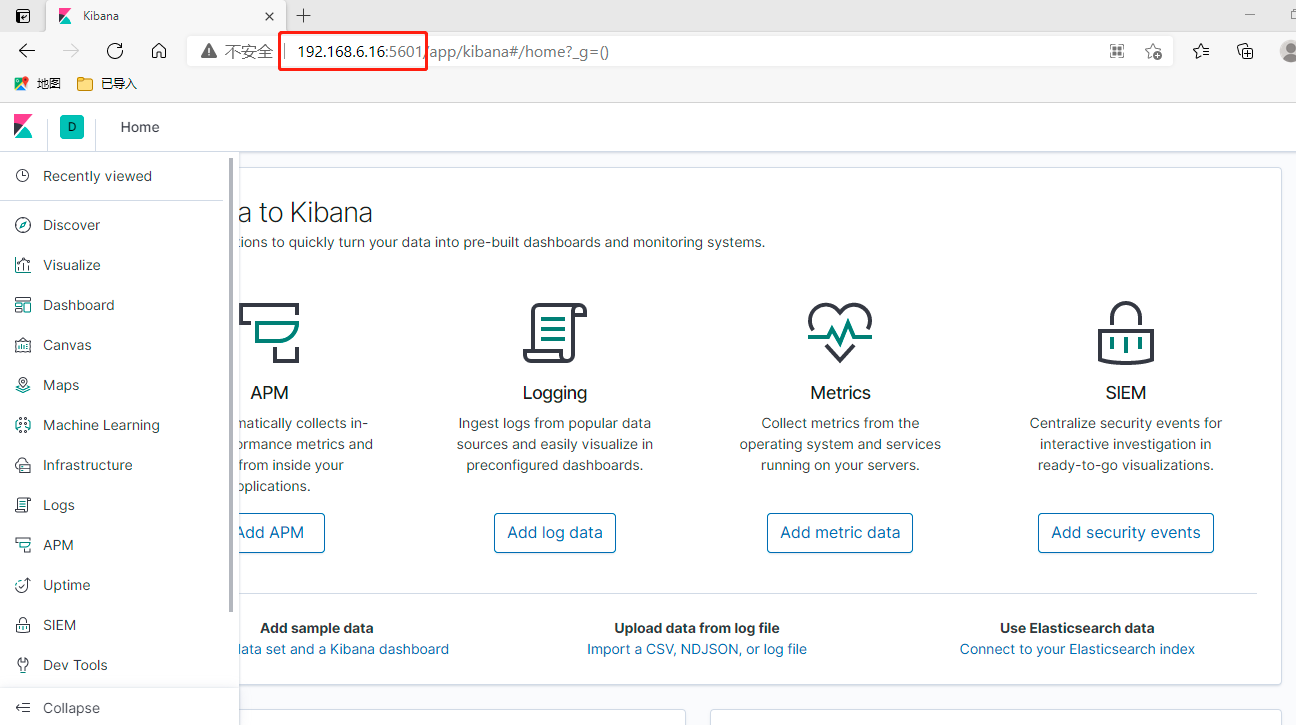Click the APM sidebar icon
The width and height of the screenshot is (1296, 725).
[x=23, y=545]
